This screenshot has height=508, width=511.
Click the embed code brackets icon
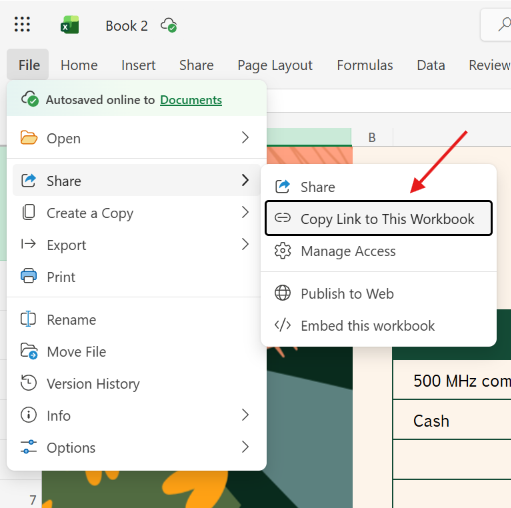tap(283, 325)
